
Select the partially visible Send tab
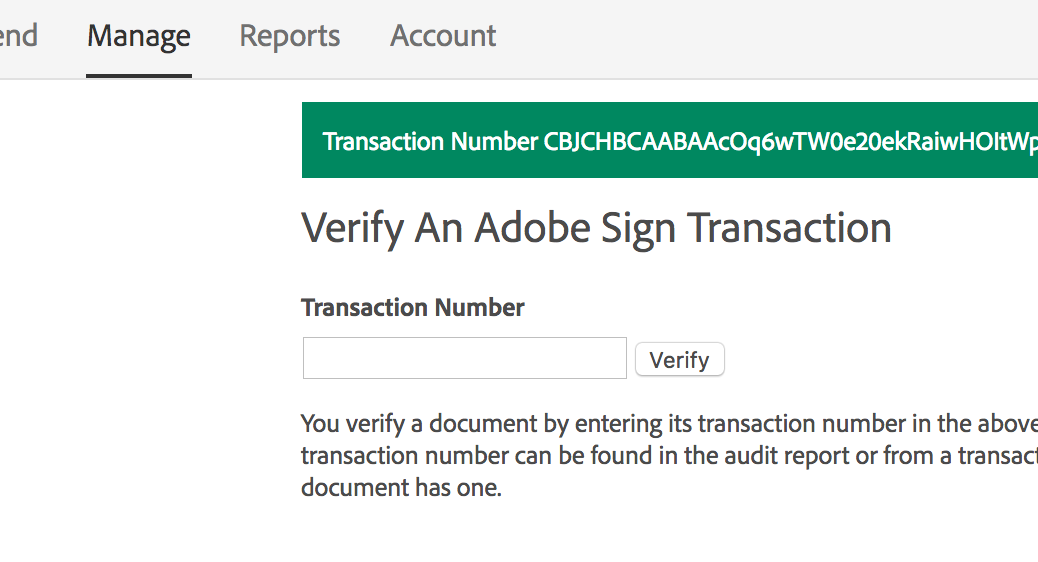18,37
